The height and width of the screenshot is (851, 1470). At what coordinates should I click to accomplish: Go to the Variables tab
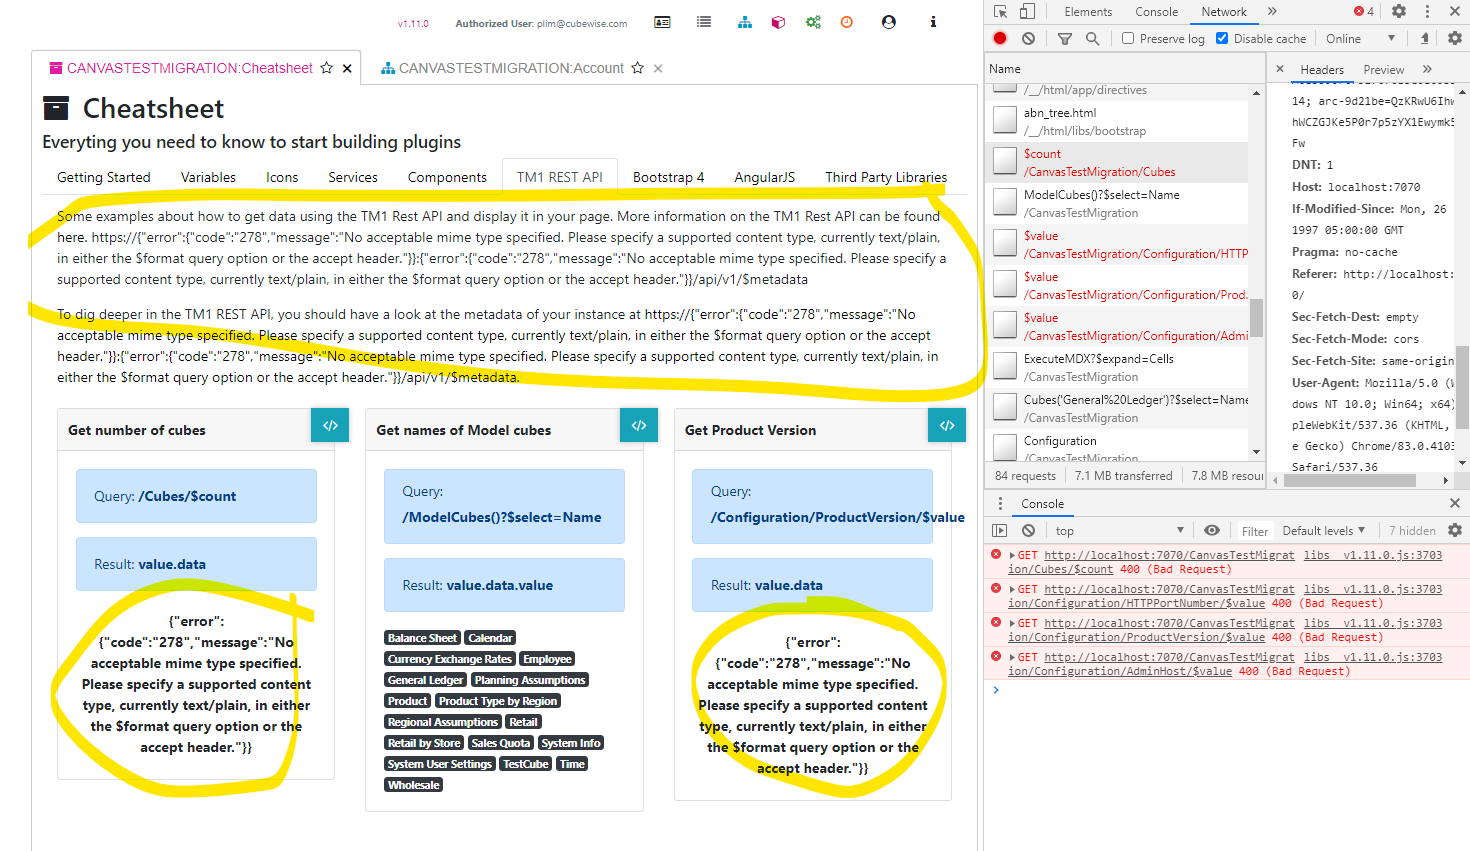pos(208,177)
